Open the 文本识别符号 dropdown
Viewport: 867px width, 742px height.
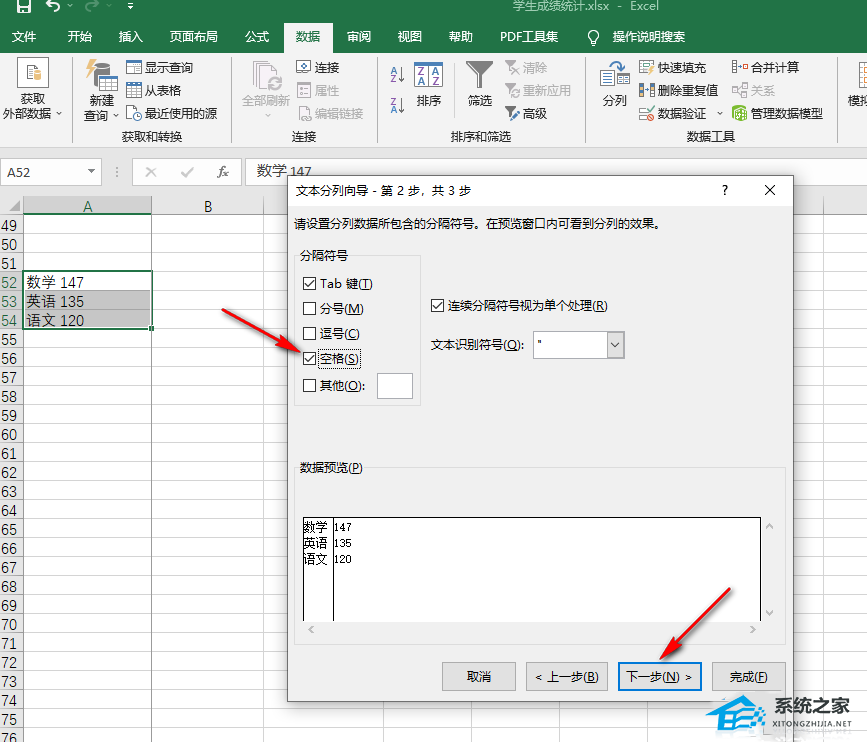click(x=616, y=345)
